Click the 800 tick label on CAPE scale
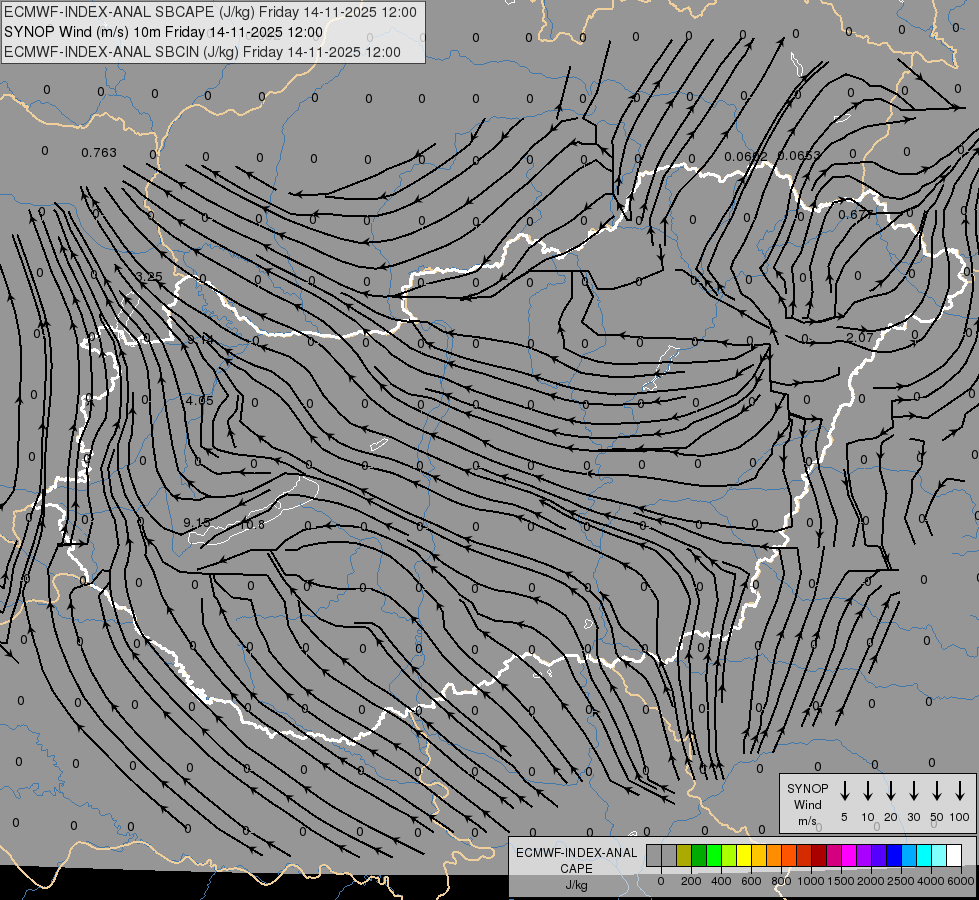The width and height of the screenshot is (979, 900). click(781, 881)
